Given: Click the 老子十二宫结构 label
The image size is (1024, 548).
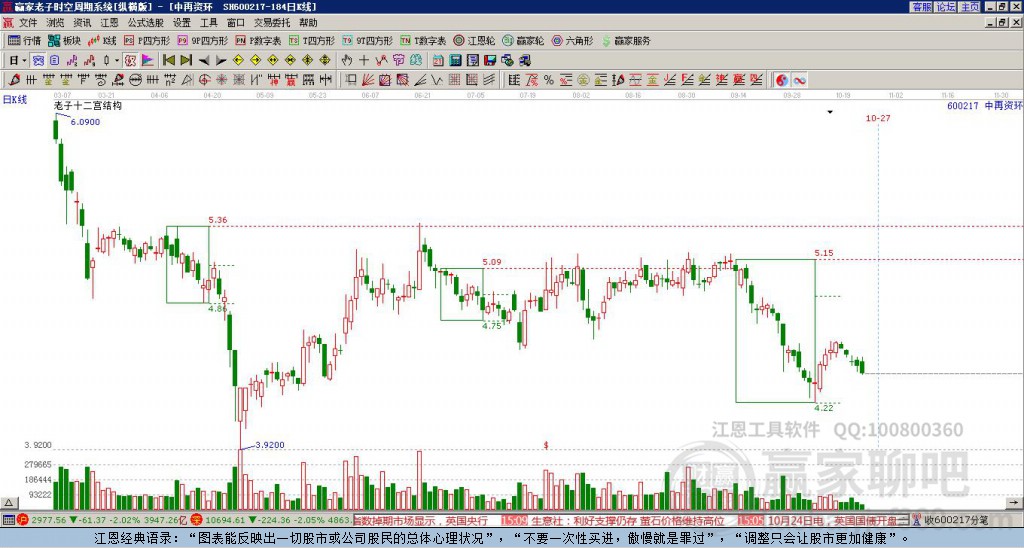Looking at the screenshot, I should (88, 105).
